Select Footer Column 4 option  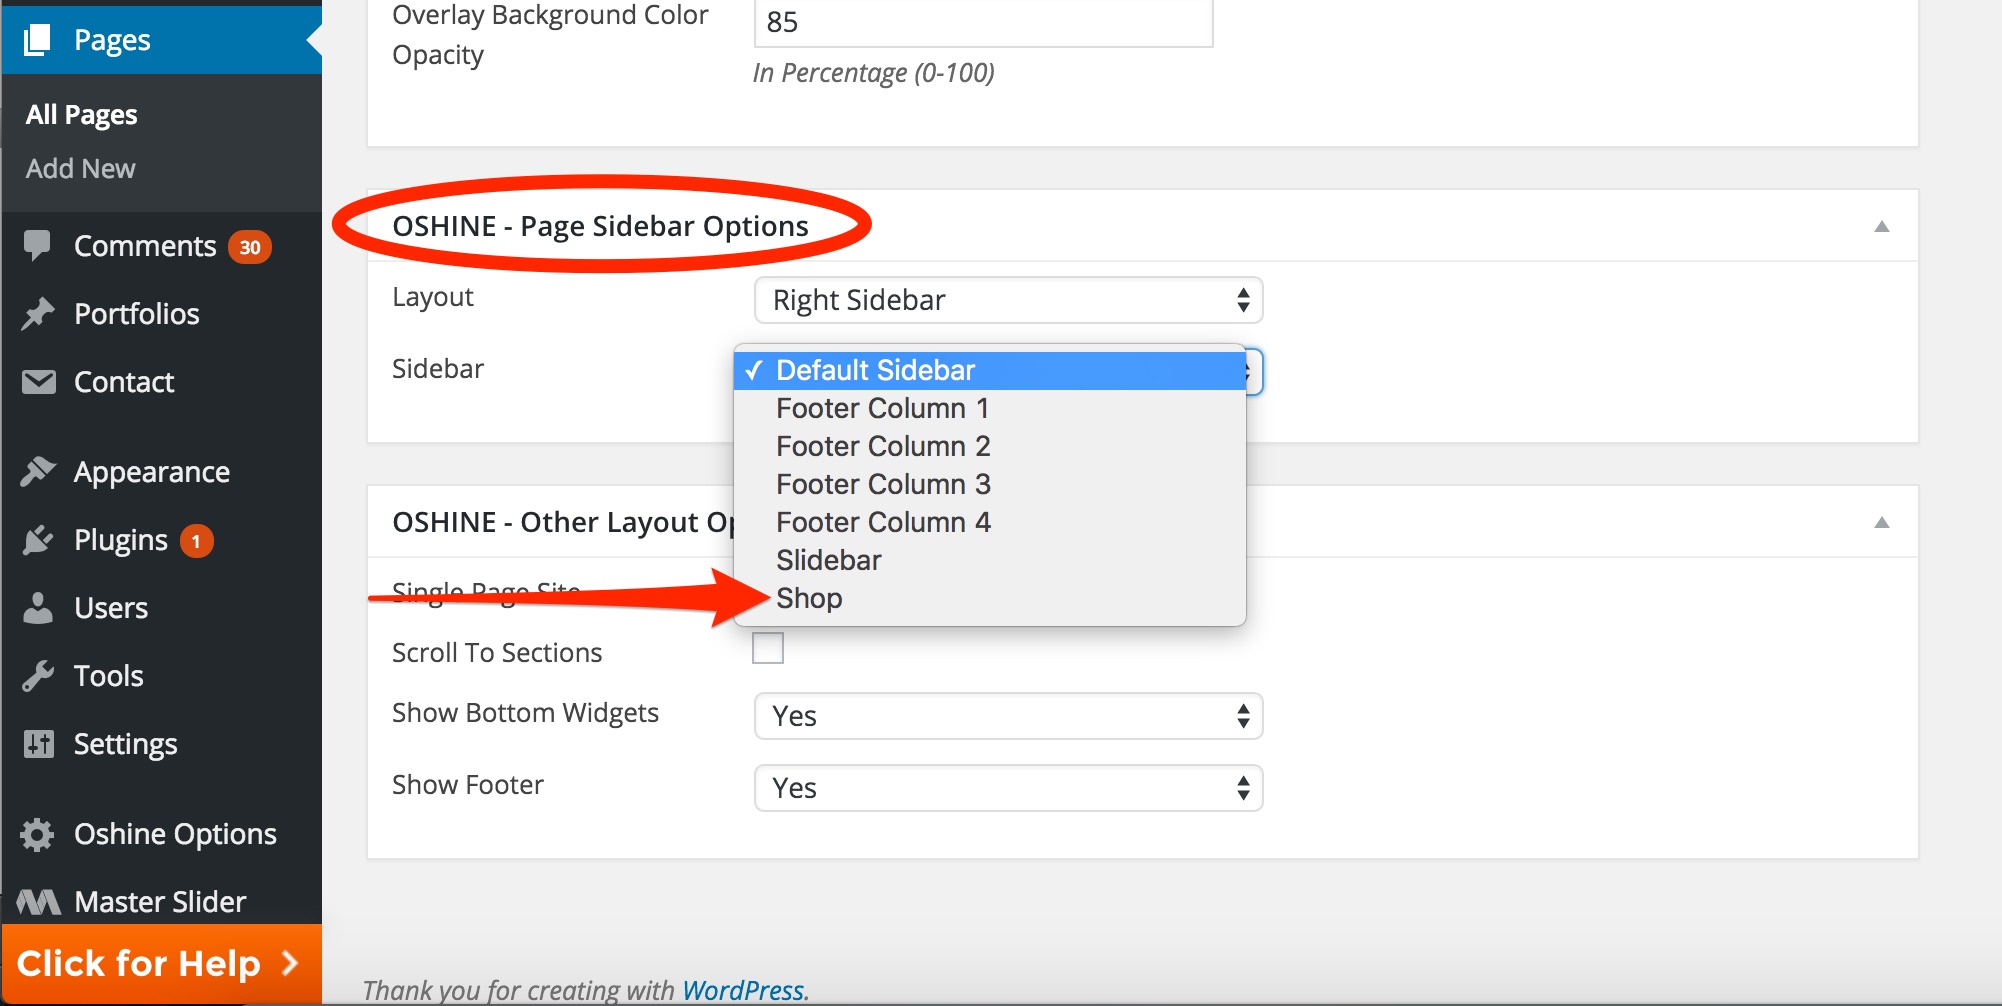tap(990, 522)
